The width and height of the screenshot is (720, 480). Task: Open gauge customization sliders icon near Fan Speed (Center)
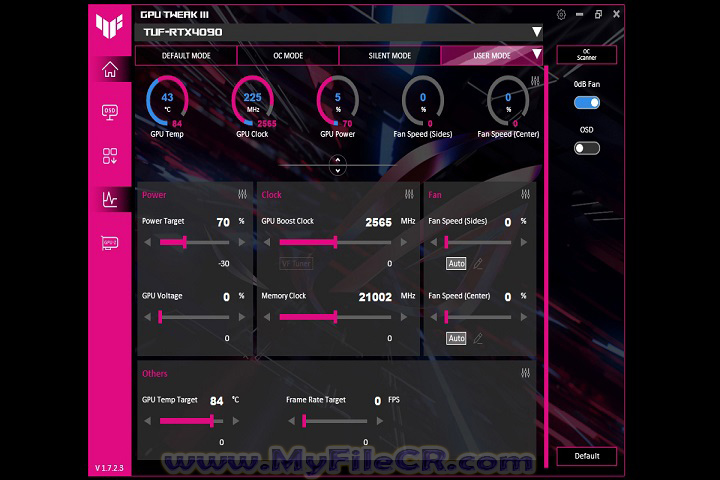(x=535, y=81)
